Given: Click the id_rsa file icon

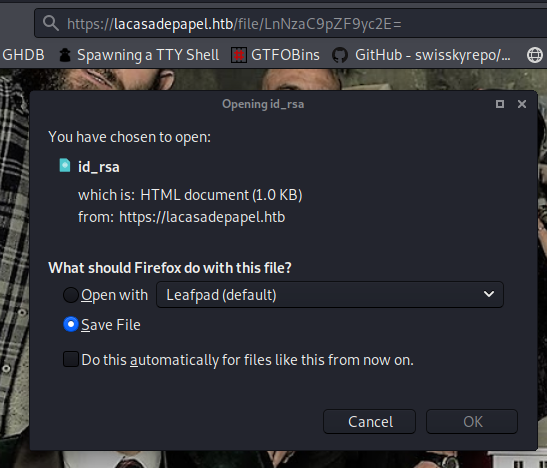Looking at the screenshot, I should click(x=65, y=166).
